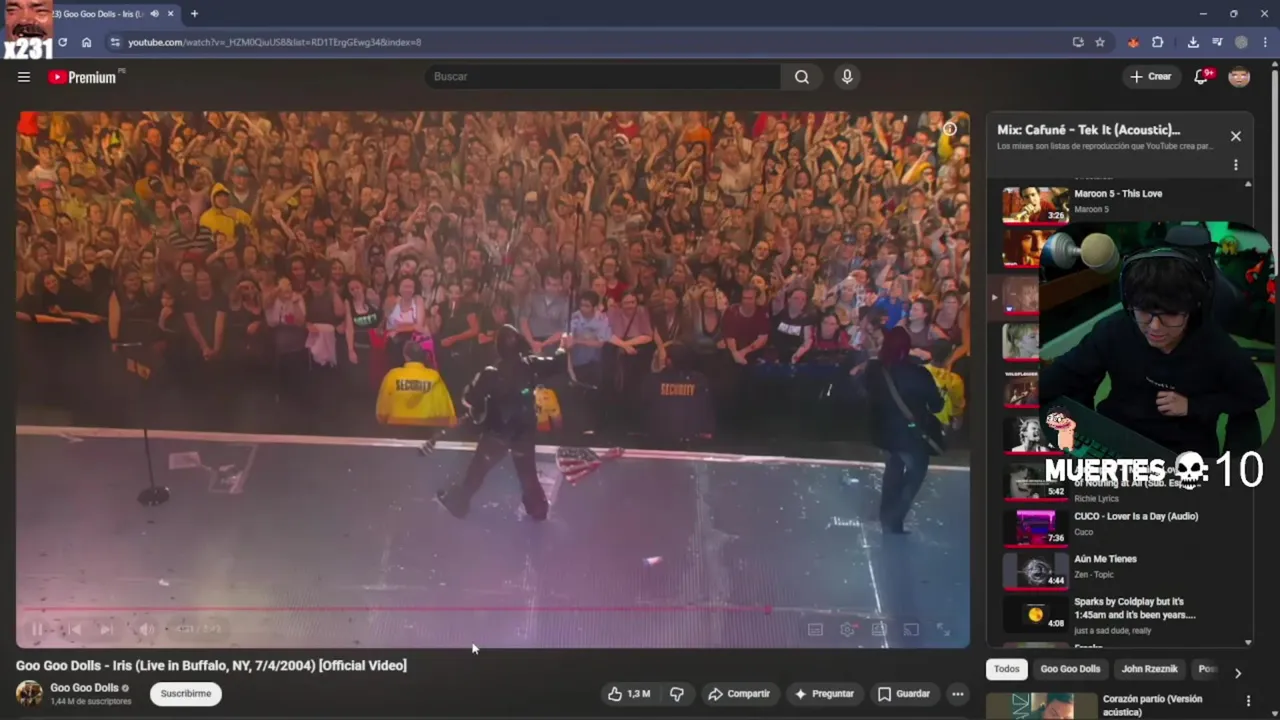Seek on the red video progress bar

(492, 608)
